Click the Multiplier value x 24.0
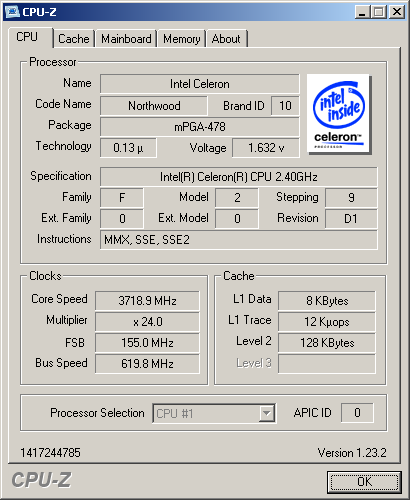Image resolution: width=410 pixels, height=500 pixels. tap(147, 322)
